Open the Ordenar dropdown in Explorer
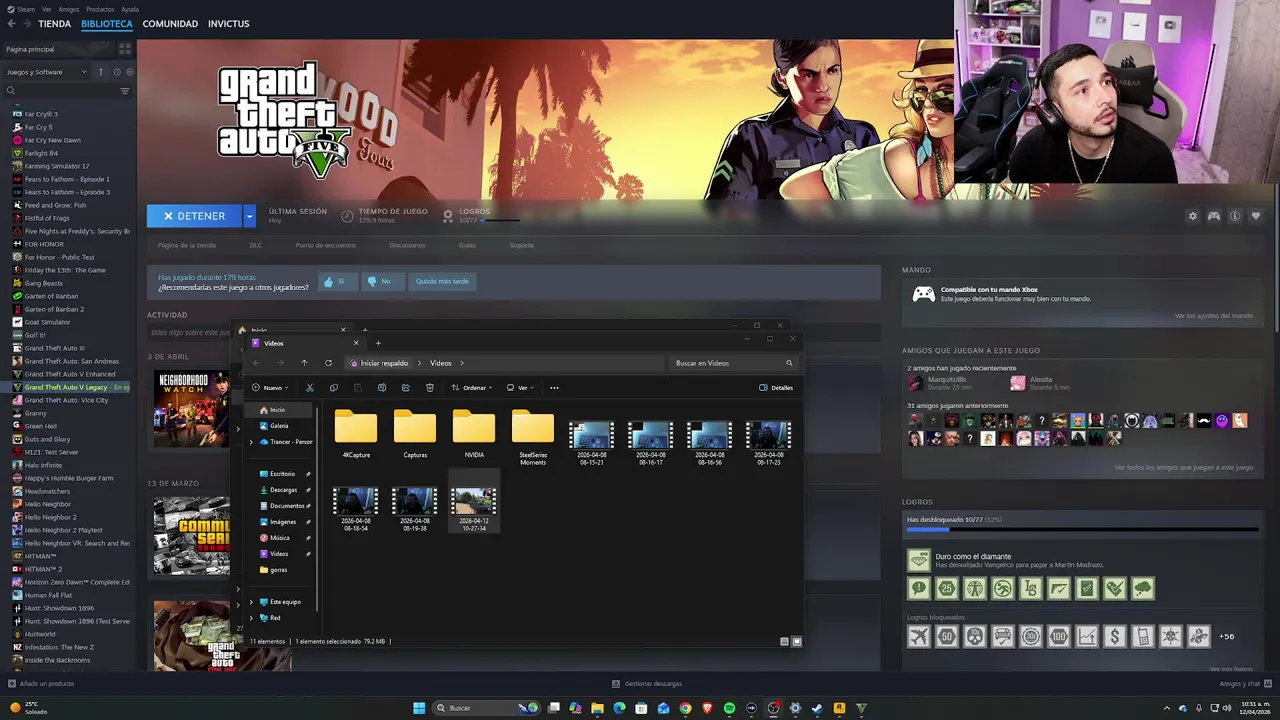 472,388
